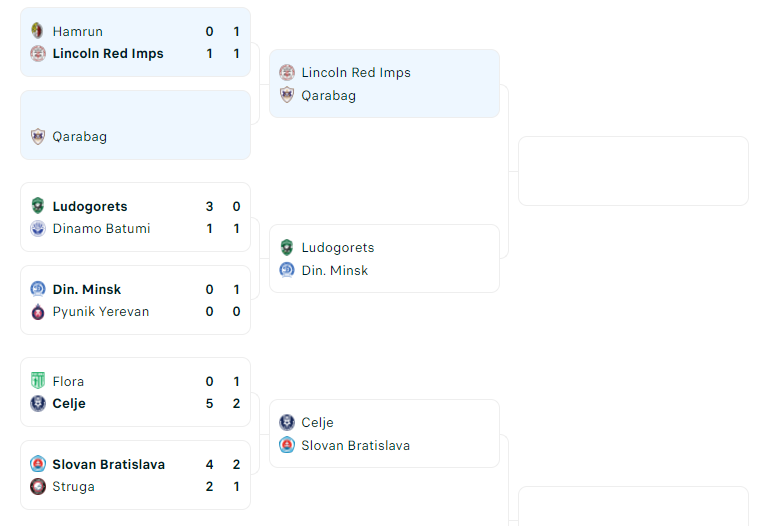
Task: Open Qarabag name in the bye card
Action: coord(80,137)
